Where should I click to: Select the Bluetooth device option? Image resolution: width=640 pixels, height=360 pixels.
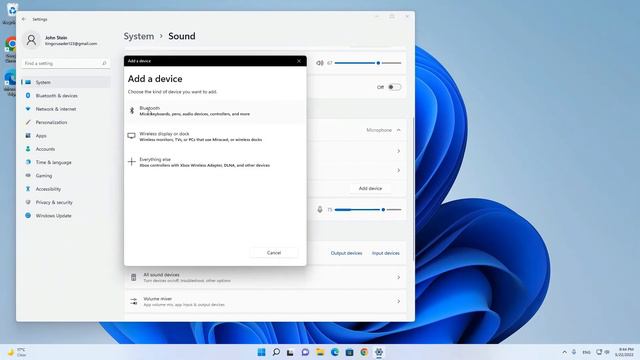click(215, 111)
